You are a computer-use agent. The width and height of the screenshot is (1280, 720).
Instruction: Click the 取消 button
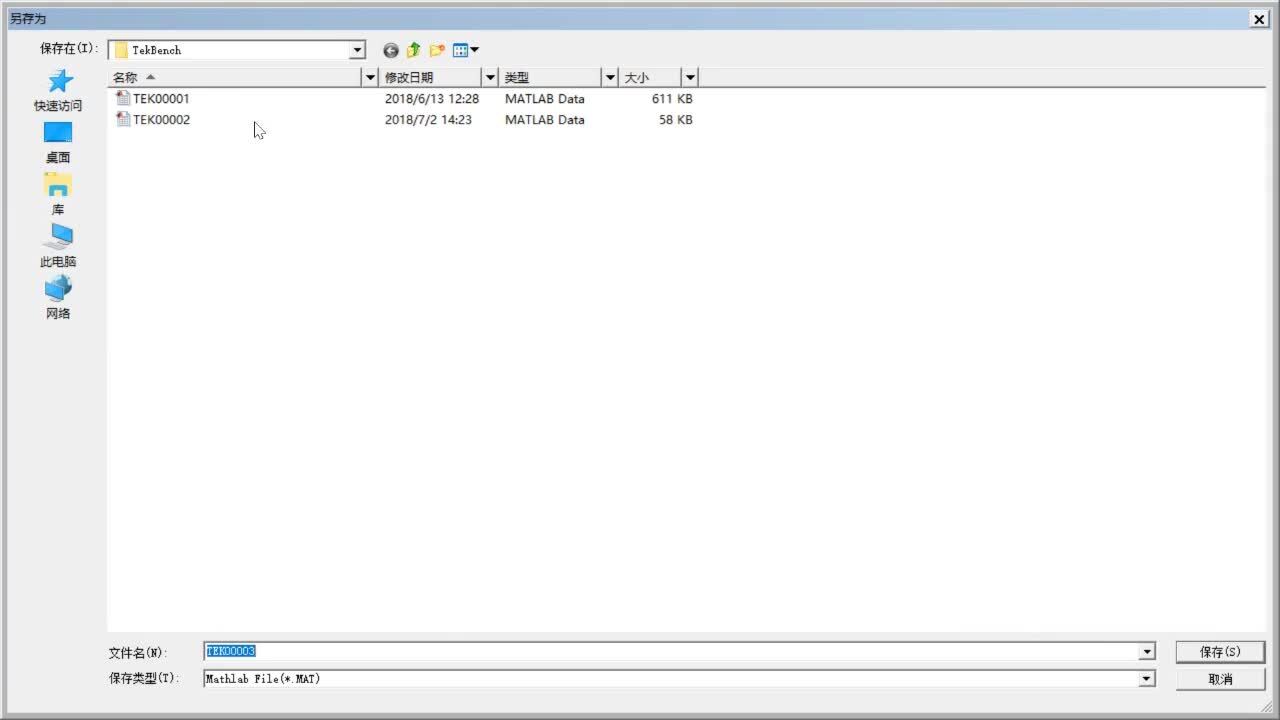click(1220, 679)
